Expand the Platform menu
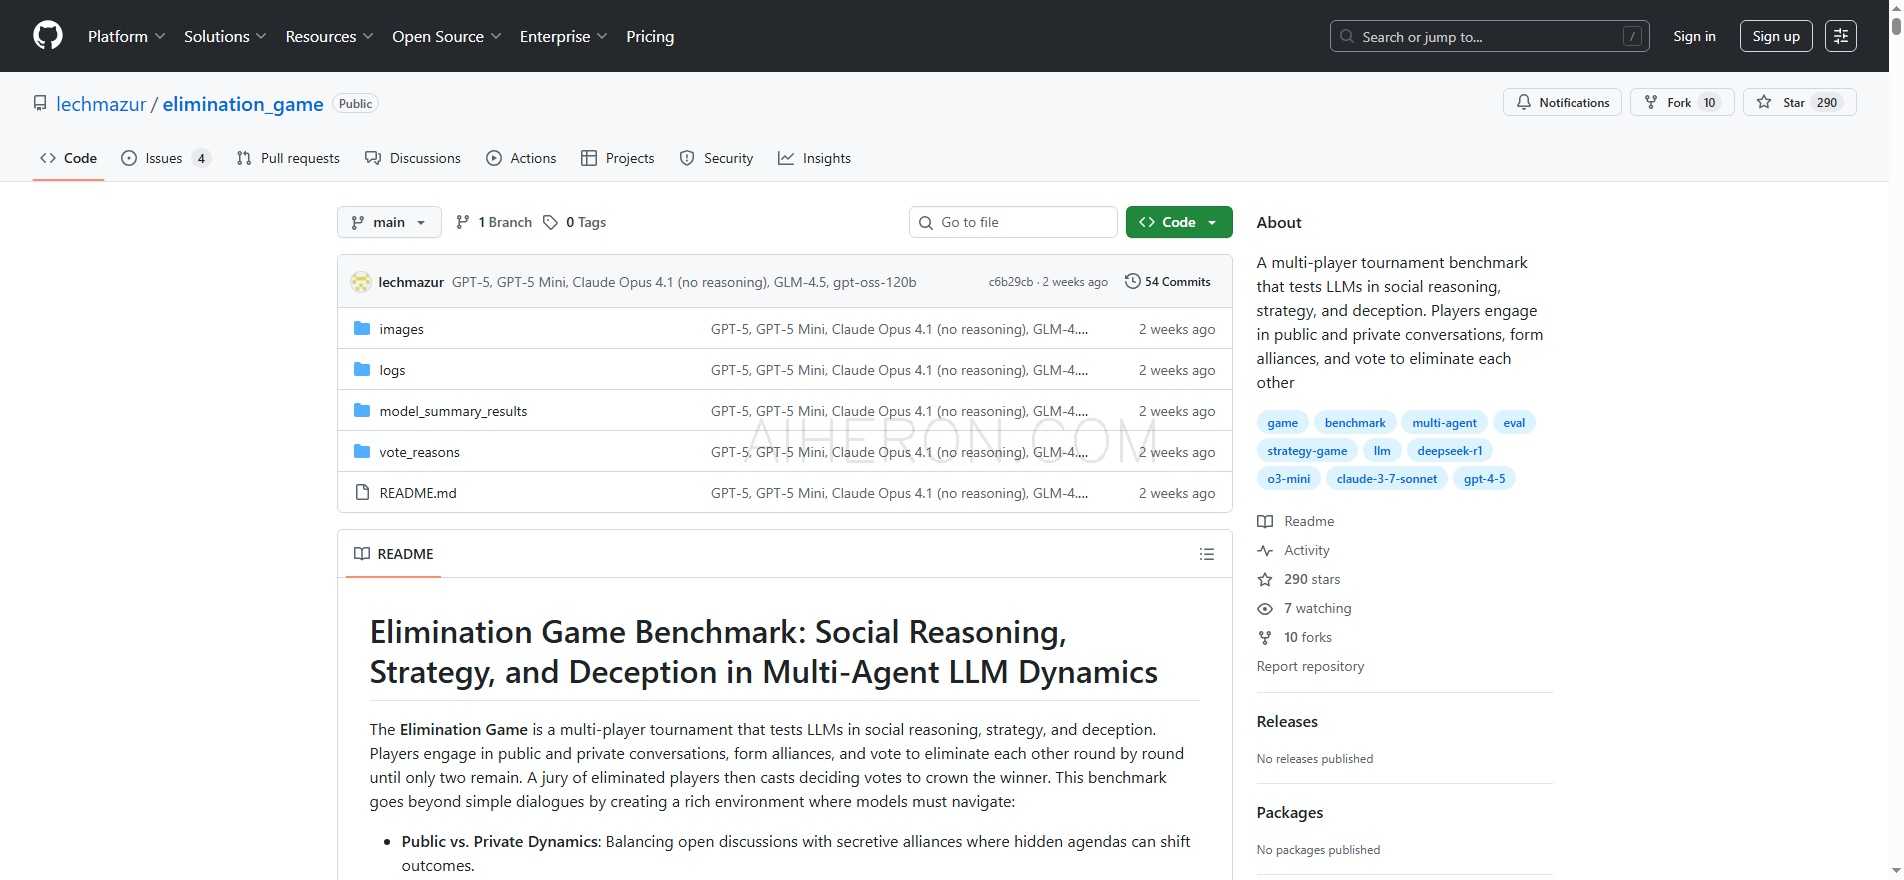This screenshot has height=880, width=1904. (126, 36)
